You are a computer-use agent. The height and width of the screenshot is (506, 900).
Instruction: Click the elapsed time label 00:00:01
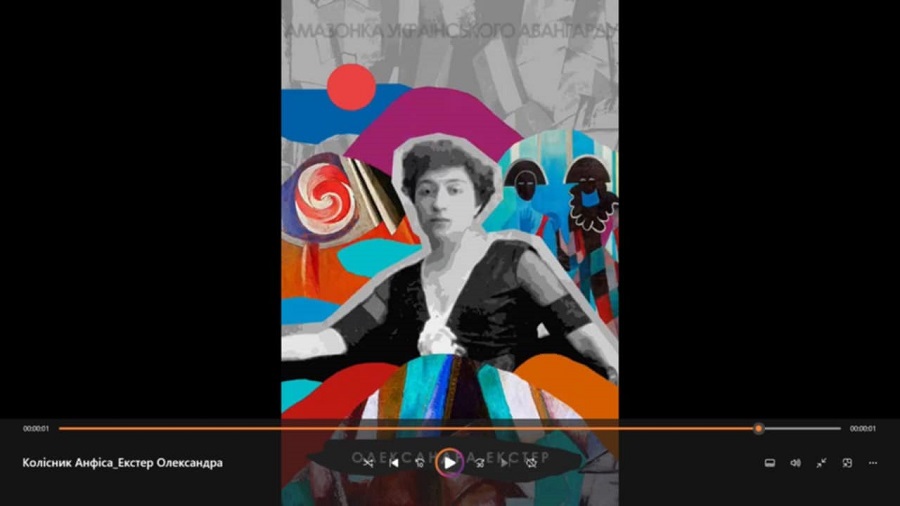(x=36, y=429)
